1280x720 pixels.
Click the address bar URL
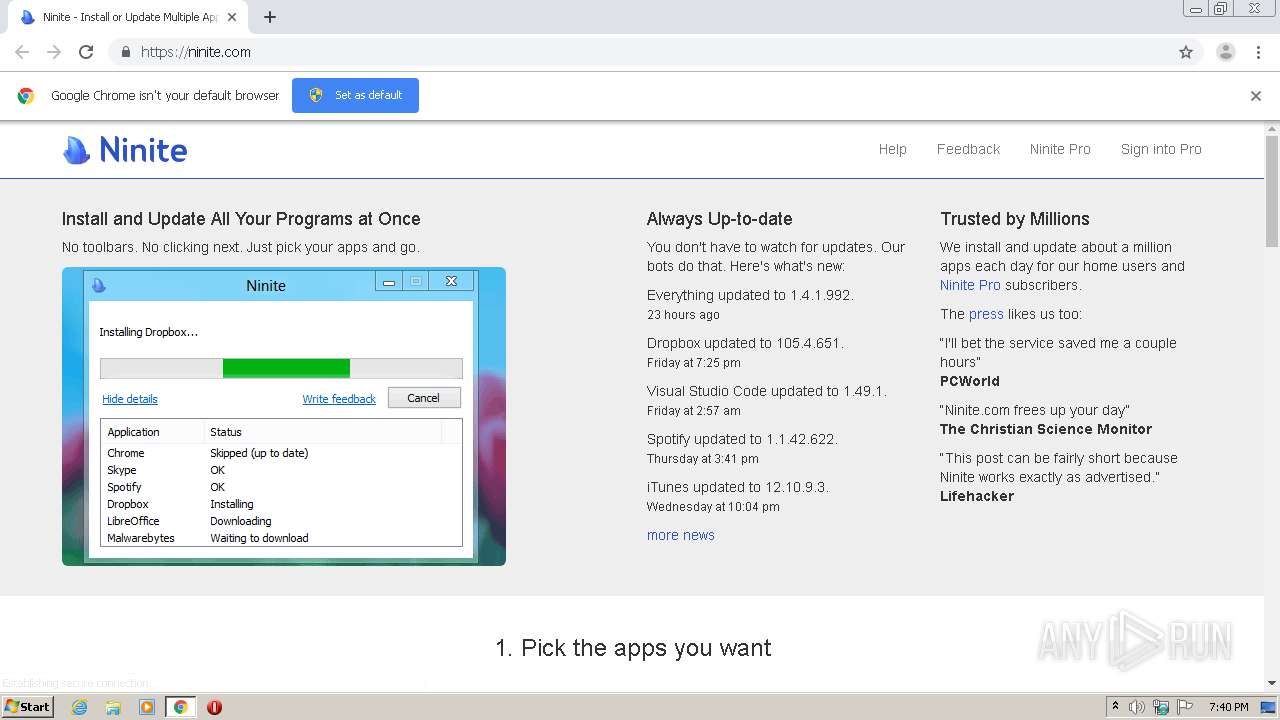(196, 52)
